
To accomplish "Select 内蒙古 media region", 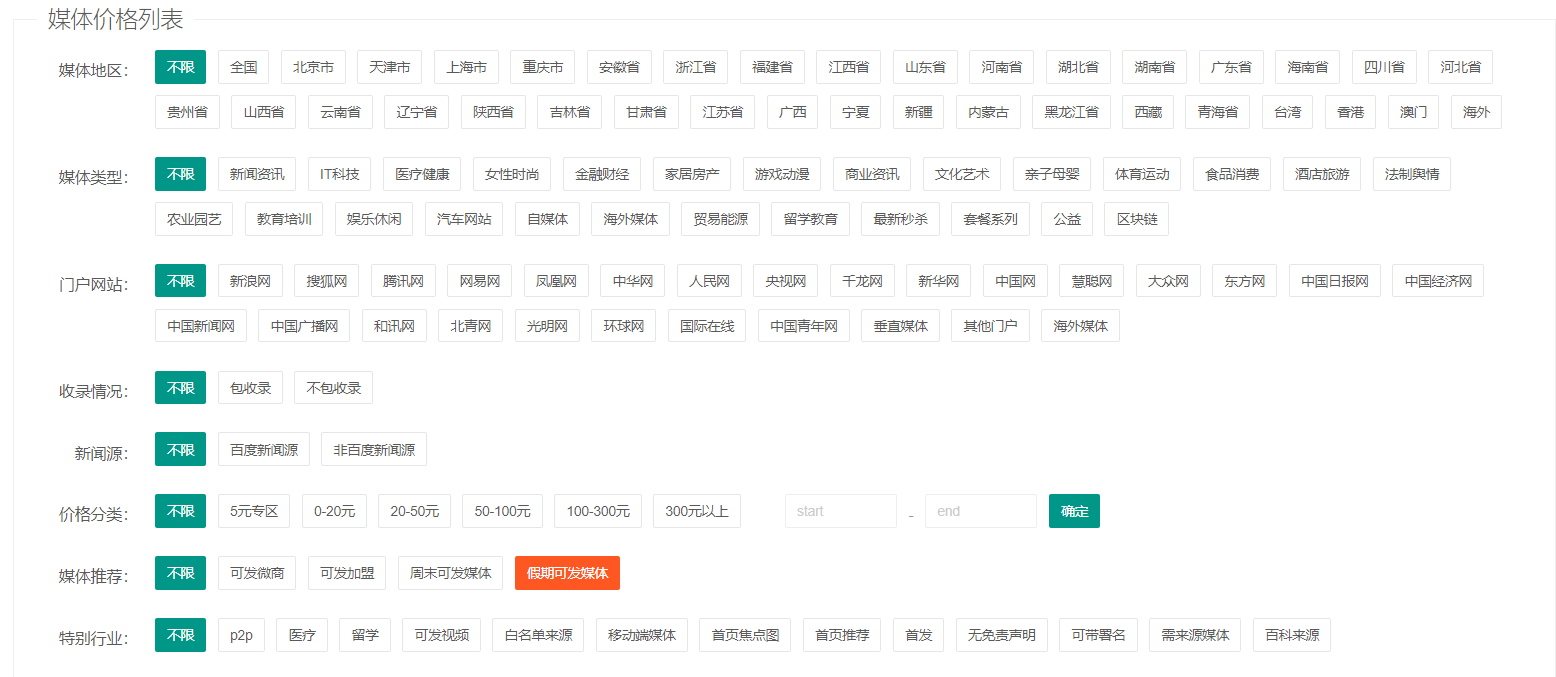I will 988,112.
